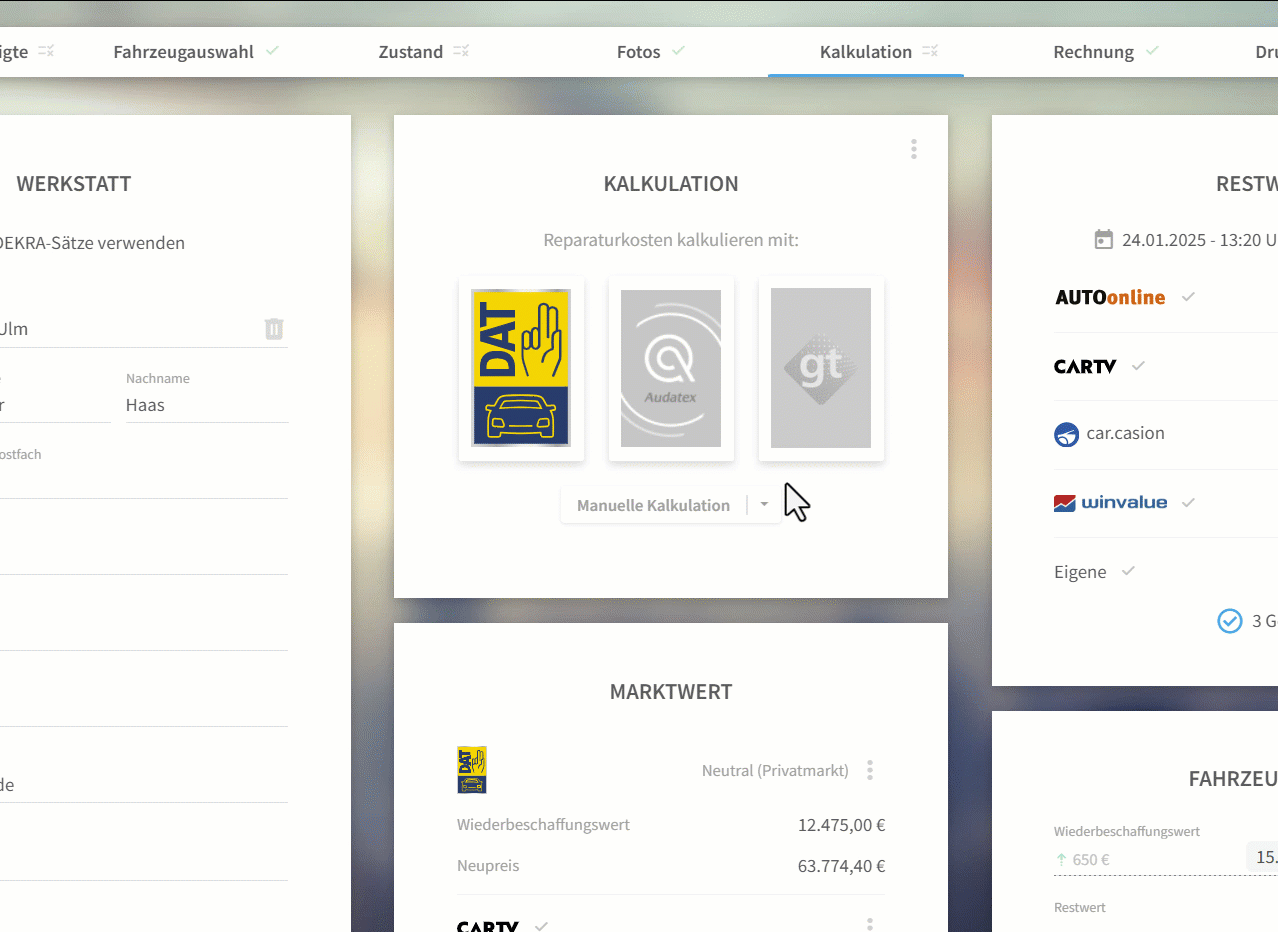
Task: Toggle the checkmark next to CARTV in the Restwert card
Action: (1138, 366)
